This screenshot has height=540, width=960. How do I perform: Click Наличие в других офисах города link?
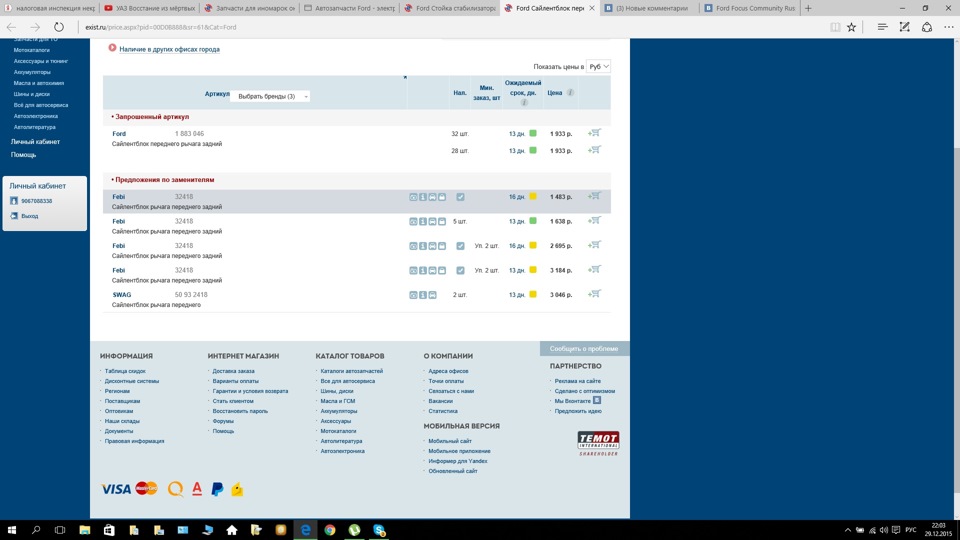pyautogui.click(x=170, y=49)
